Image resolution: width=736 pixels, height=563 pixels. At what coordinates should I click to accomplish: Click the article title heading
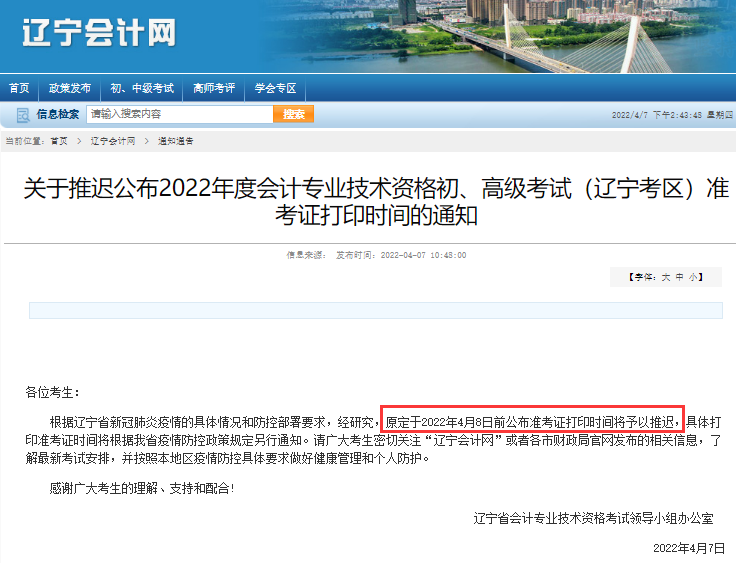coord(376,201)
